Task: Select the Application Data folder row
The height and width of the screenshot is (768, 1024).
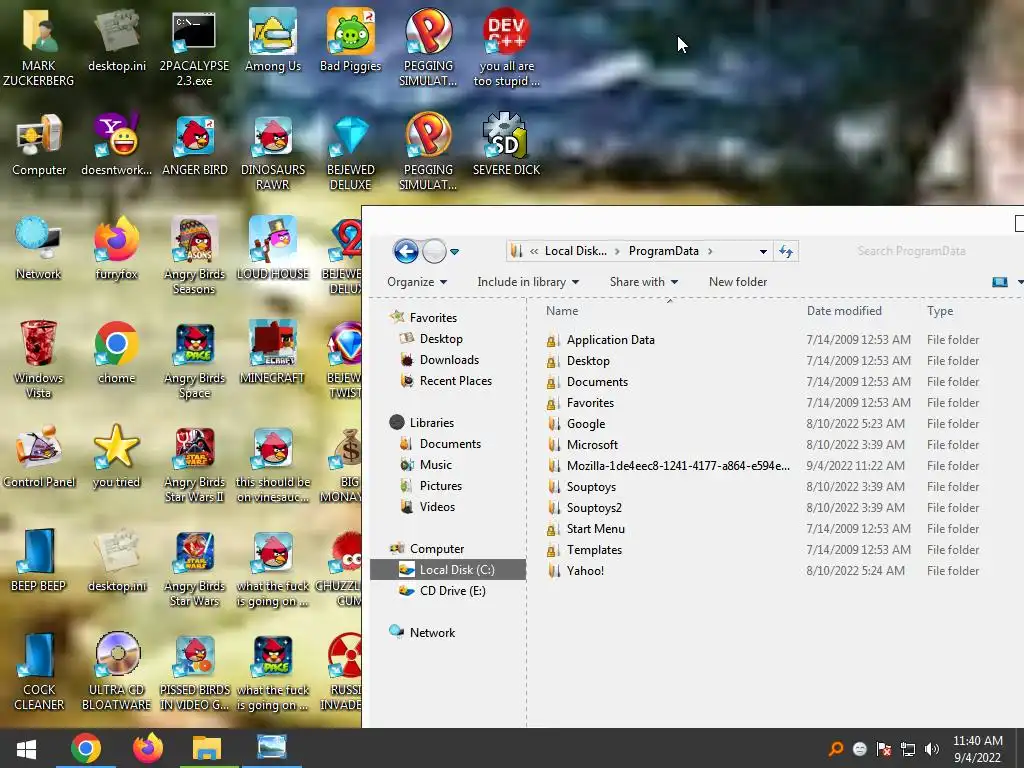Action: 764,340
